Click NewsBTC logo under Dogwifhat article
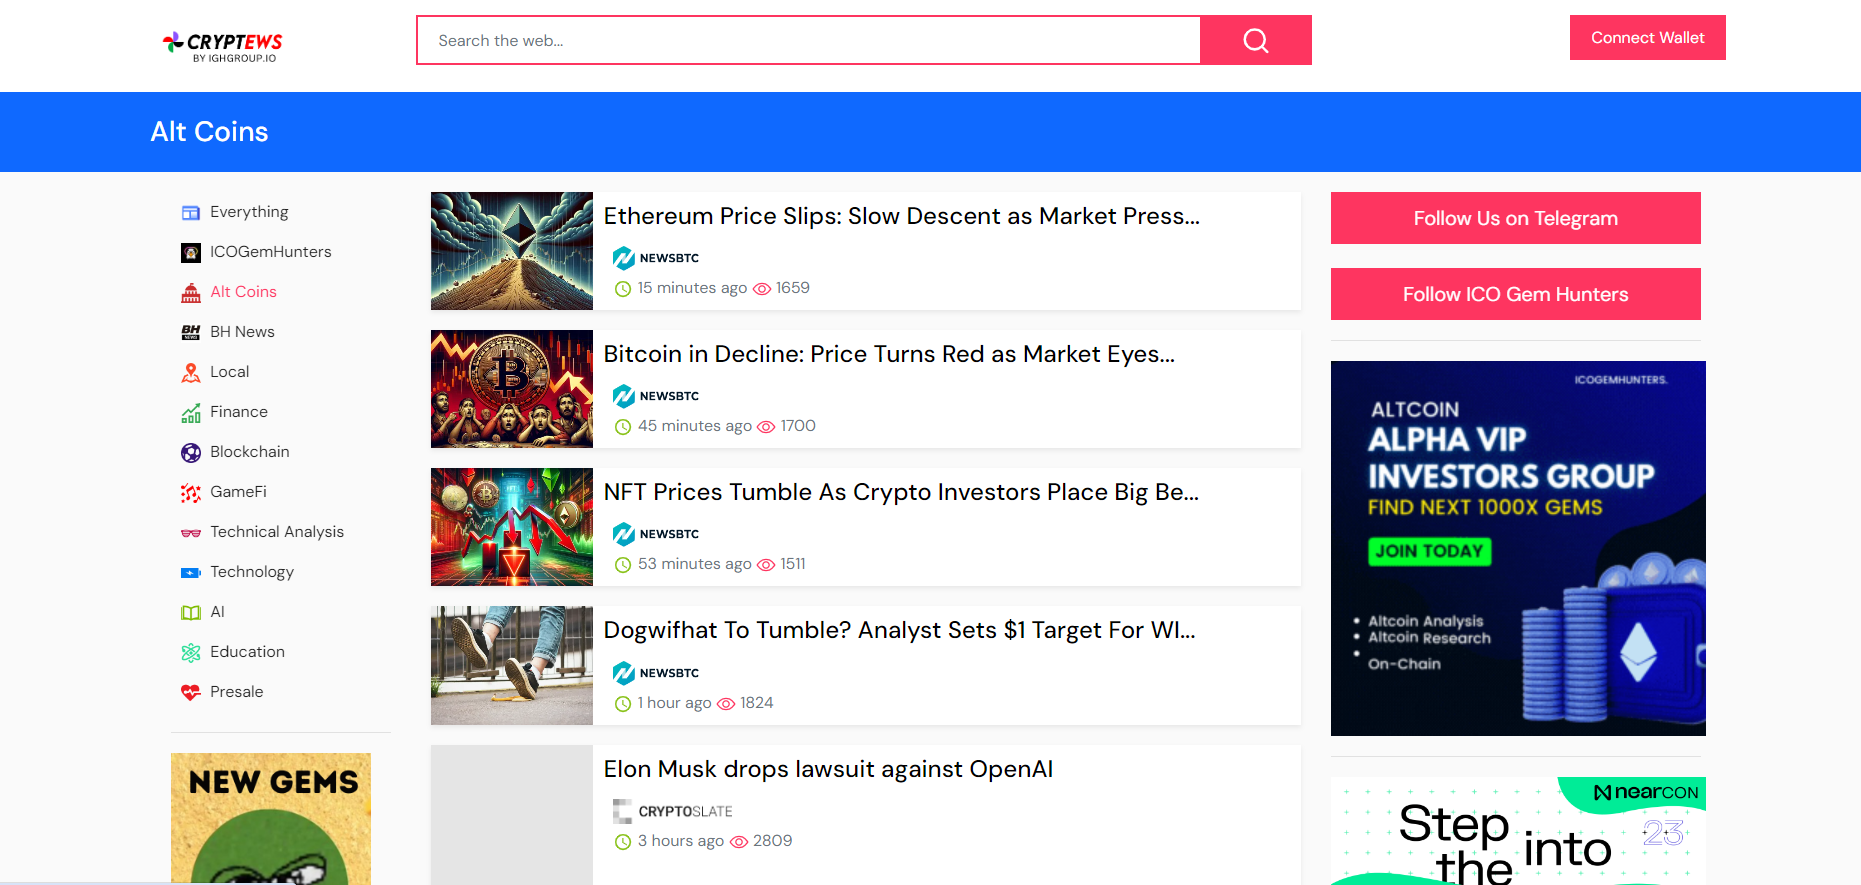The image size is (1861, 885). click(x=656, y=673)
